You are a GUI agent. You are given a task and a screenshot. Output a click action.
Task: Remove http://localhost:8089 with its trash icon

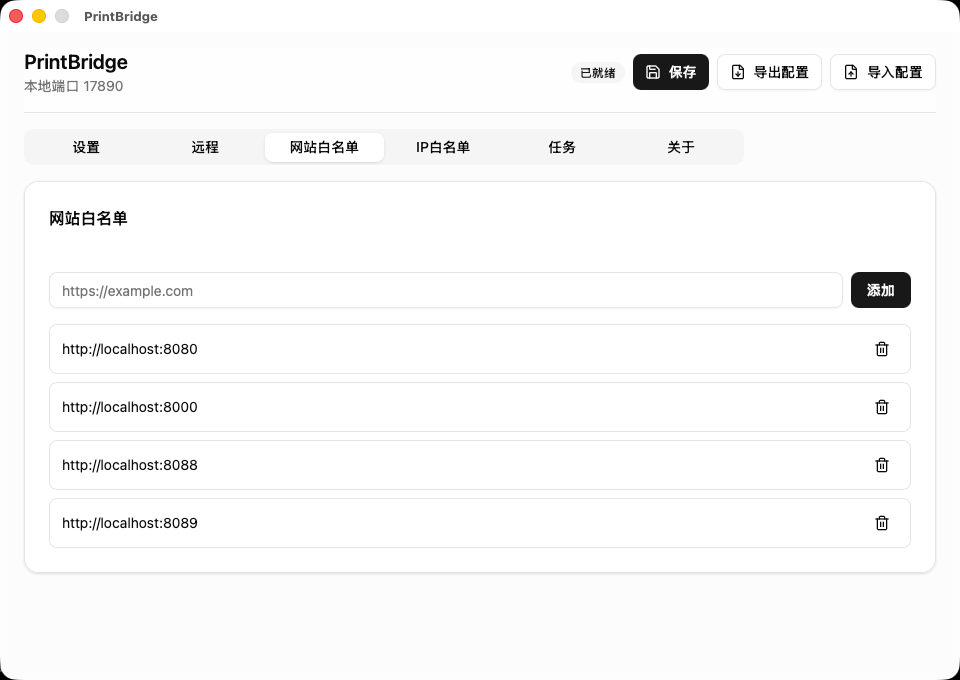click(x=882, y=523)
